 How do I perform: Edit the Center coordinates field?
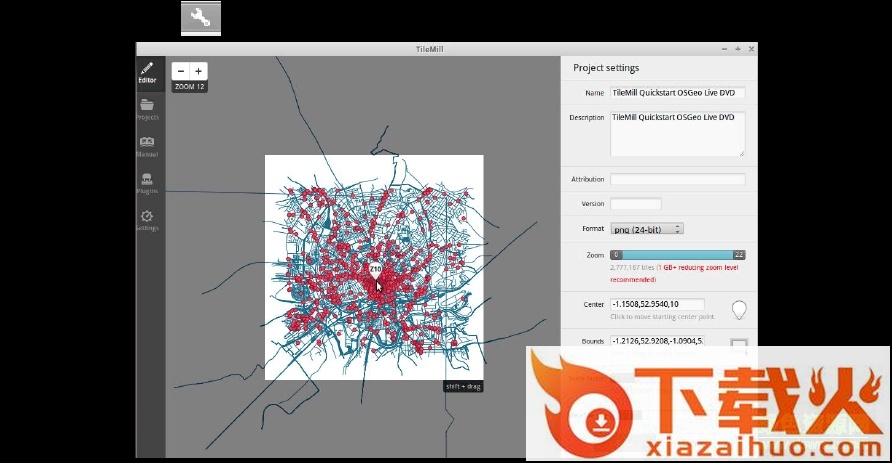click(657, 304)
